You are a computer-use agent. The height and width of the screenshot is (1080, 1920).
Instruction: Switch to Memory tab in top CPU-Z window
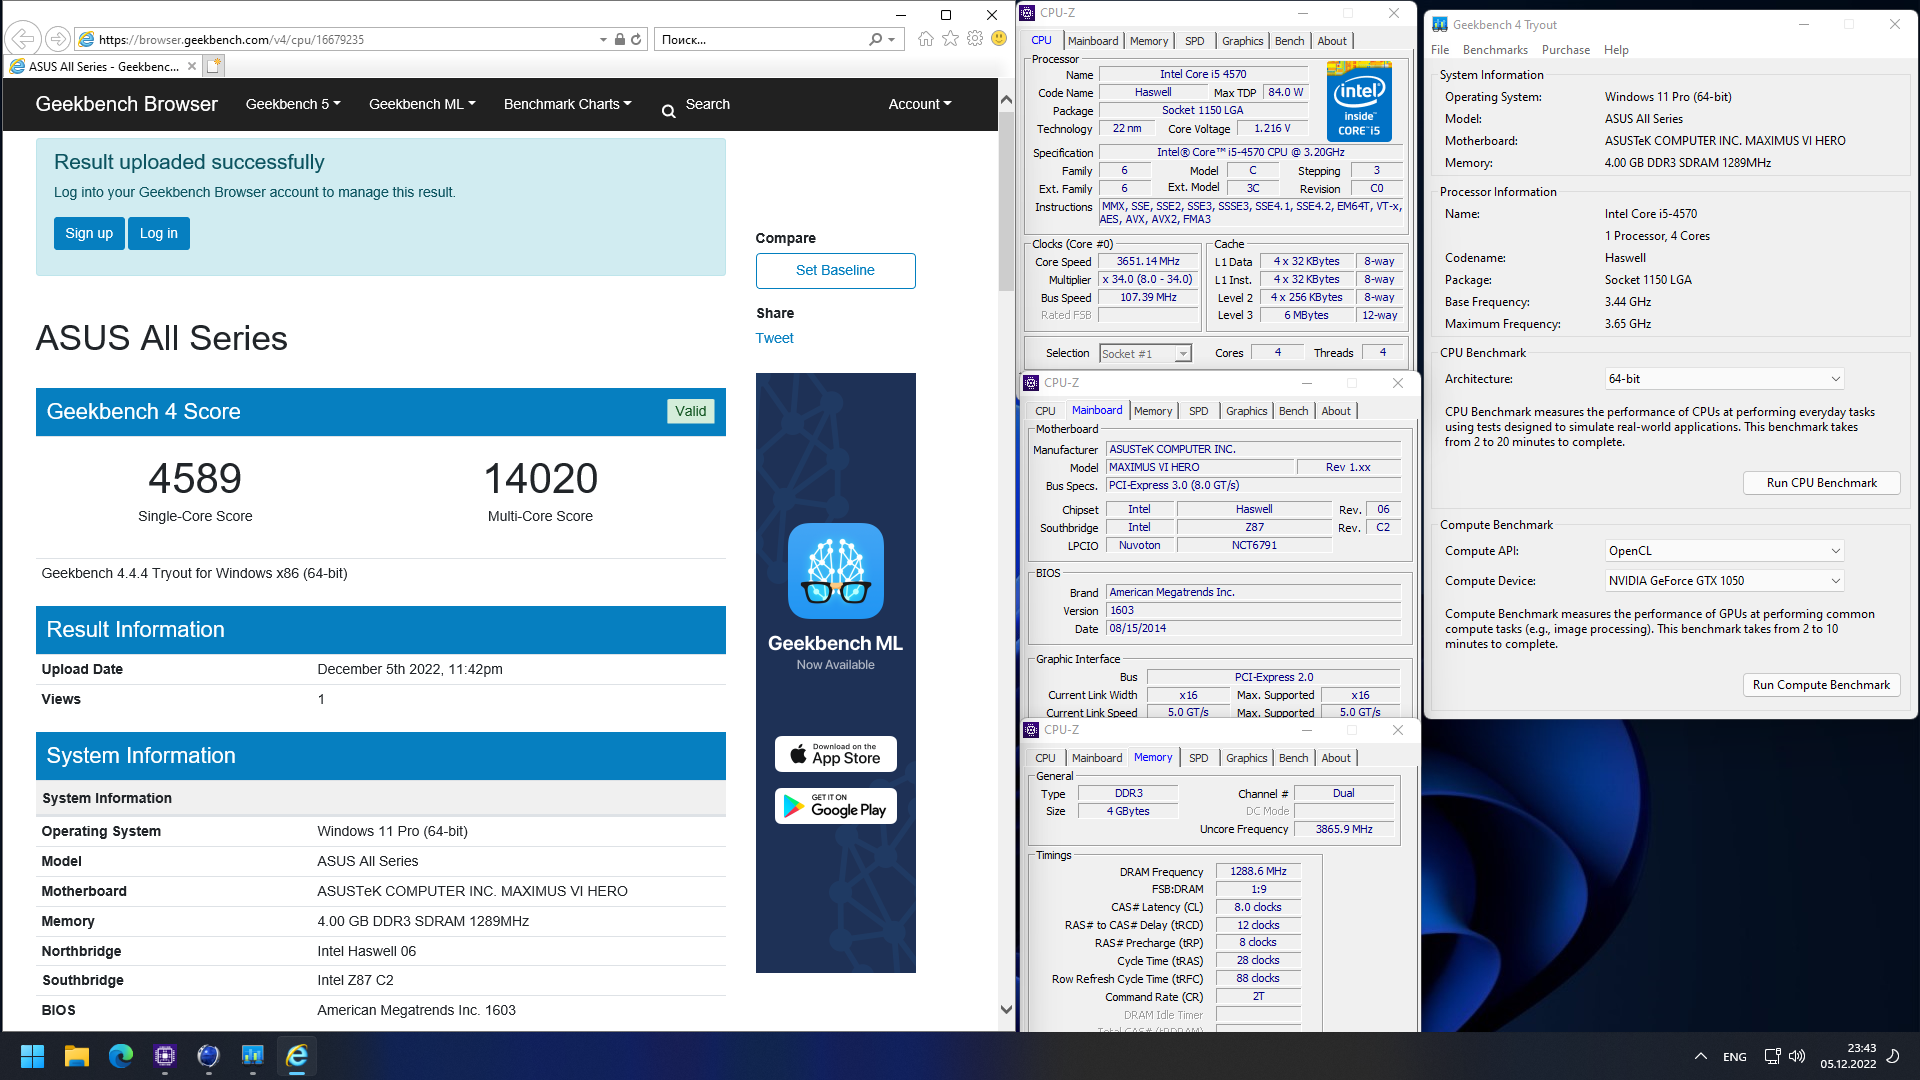[1148, 41]
